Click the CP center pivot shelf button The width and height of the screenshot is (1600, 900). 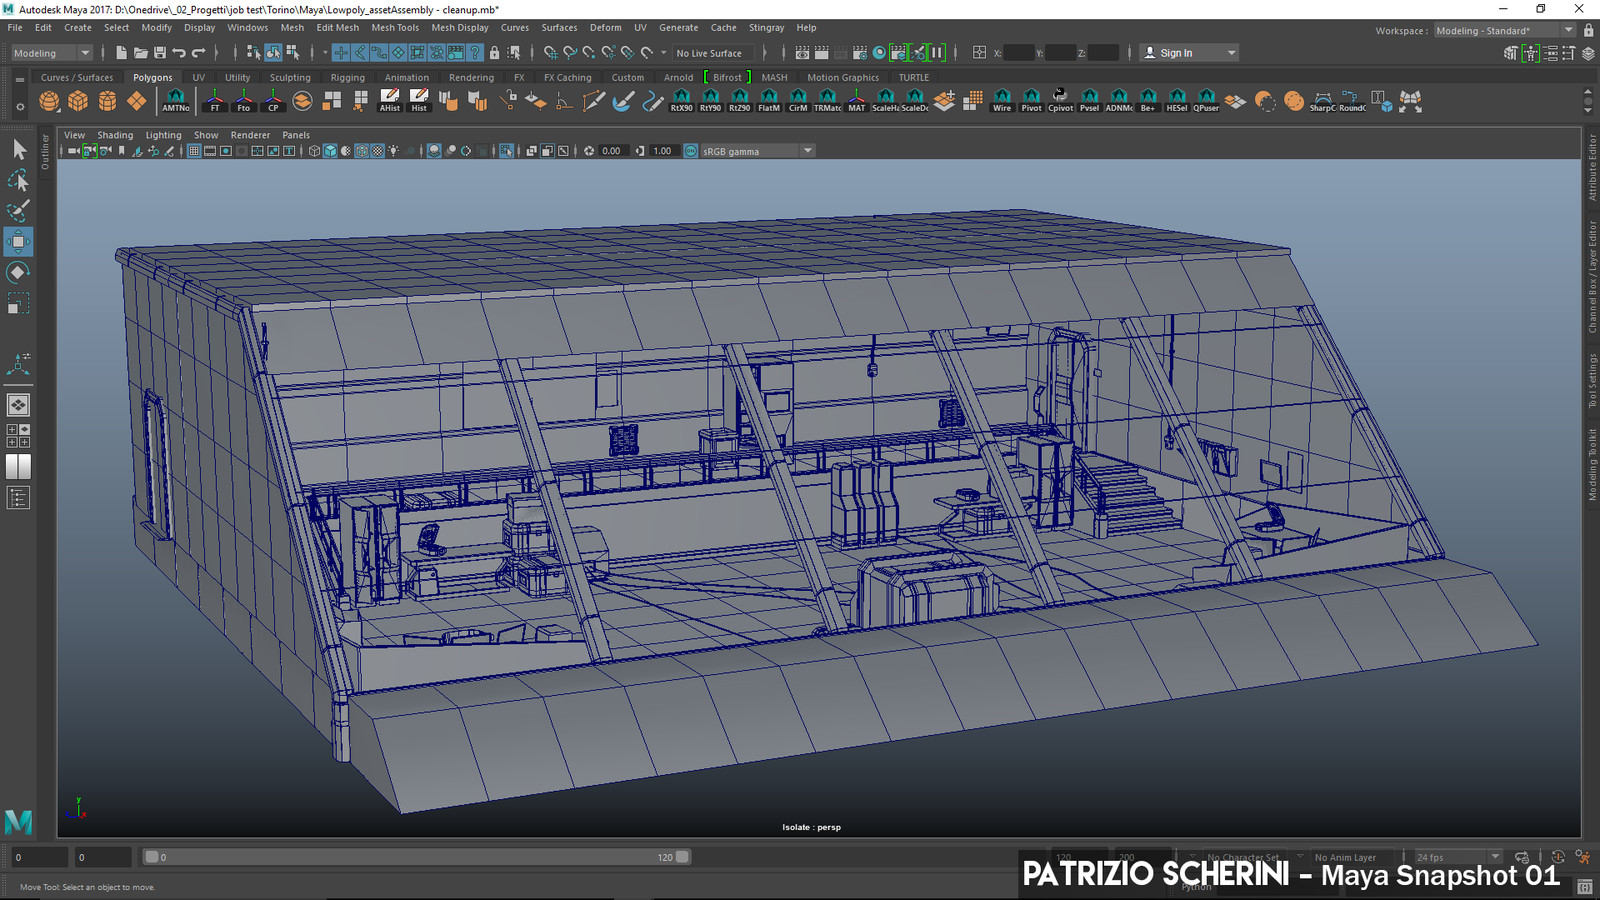(273, 101)
